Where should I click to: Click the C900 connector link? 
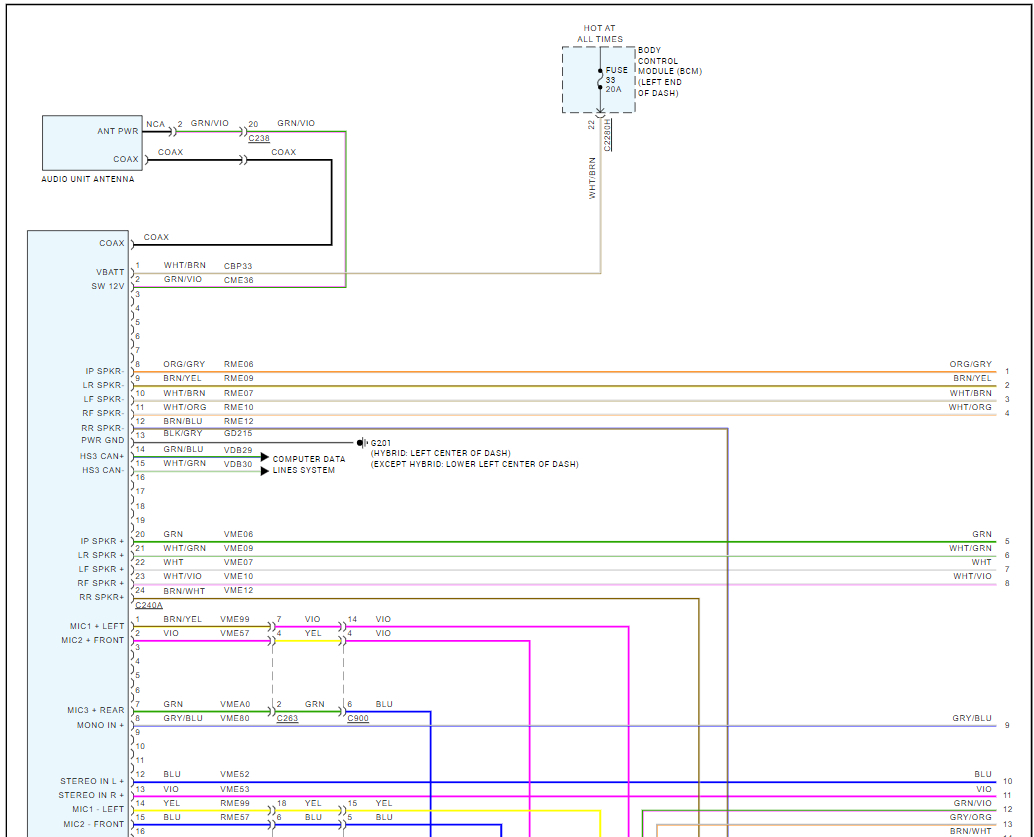click(357, 718)
